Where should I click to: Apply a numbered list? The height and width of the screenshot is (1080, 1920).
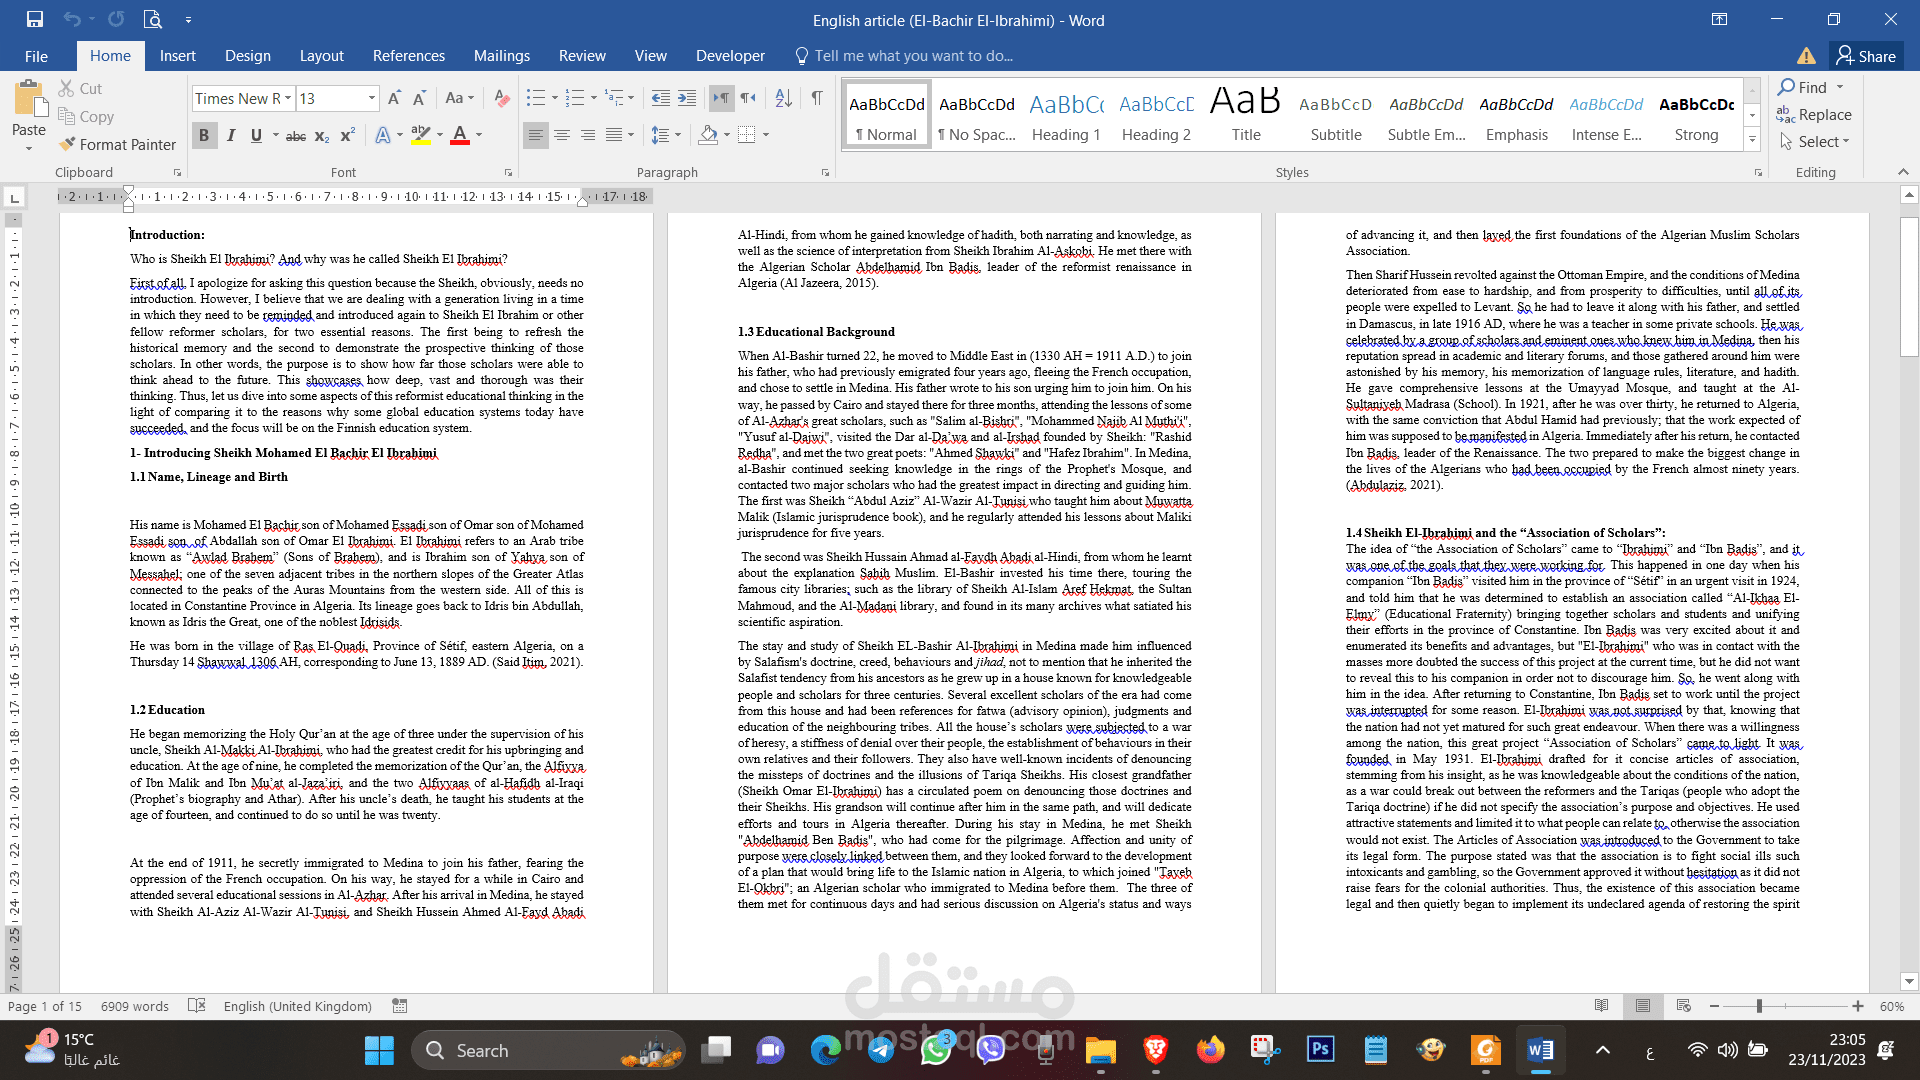pyautogui.click(x=575, y=98)
